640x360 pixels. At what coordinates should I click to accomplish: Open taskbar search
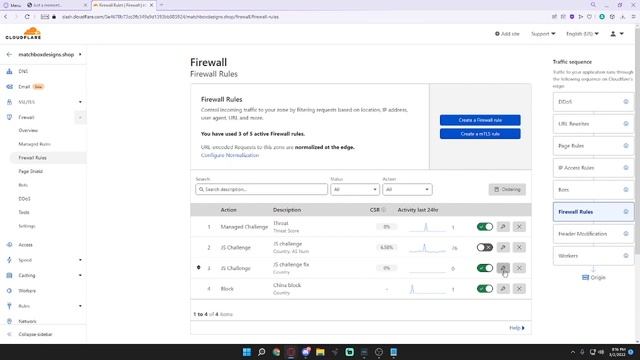[x=262, y=352]
